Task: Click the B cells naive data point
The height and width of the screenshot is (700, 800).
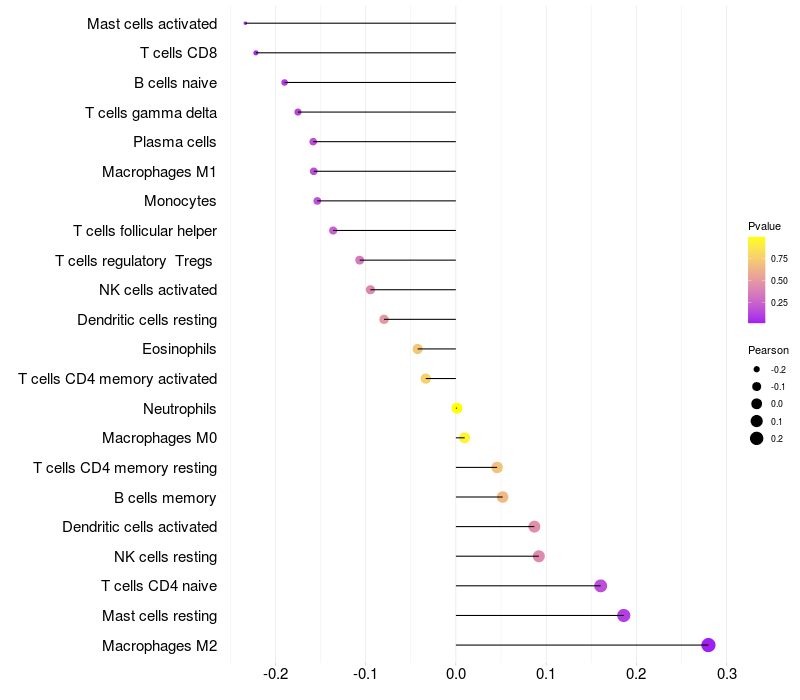Action: (x=284, y=82)
